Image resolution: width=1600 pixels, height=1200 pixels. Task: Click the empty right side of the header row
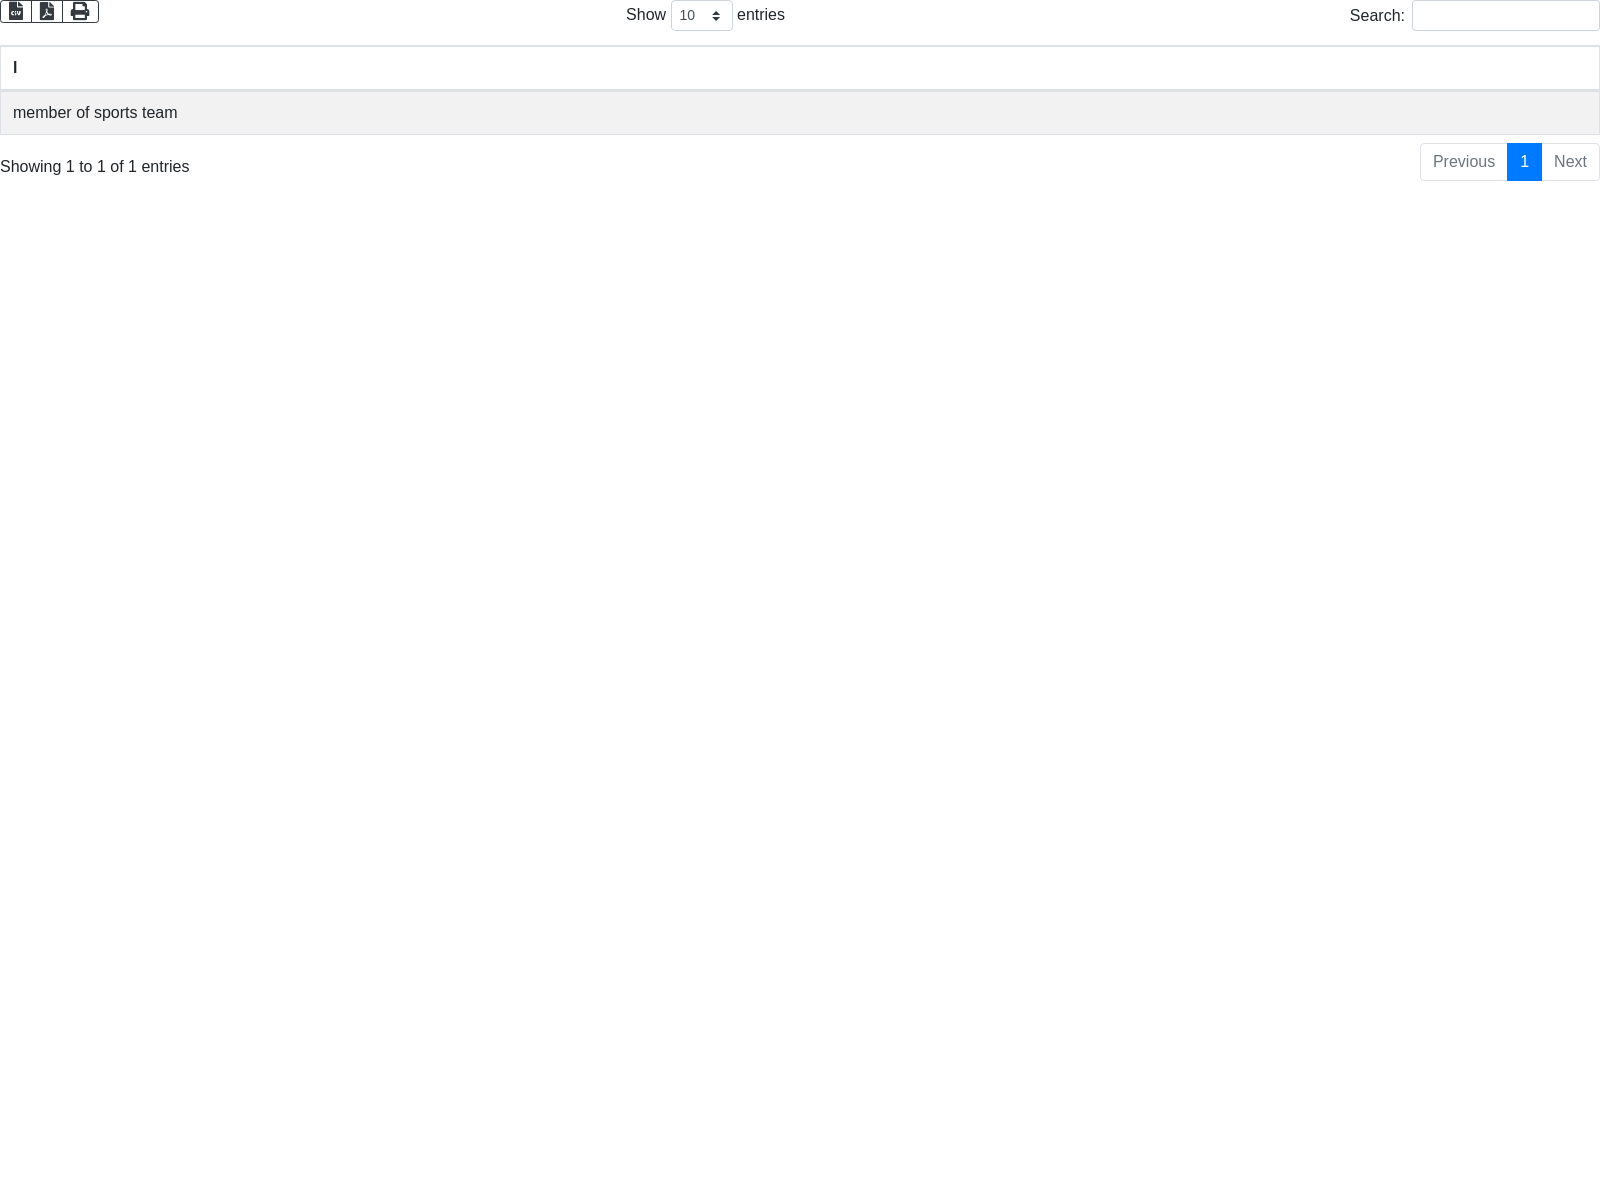1200,68
